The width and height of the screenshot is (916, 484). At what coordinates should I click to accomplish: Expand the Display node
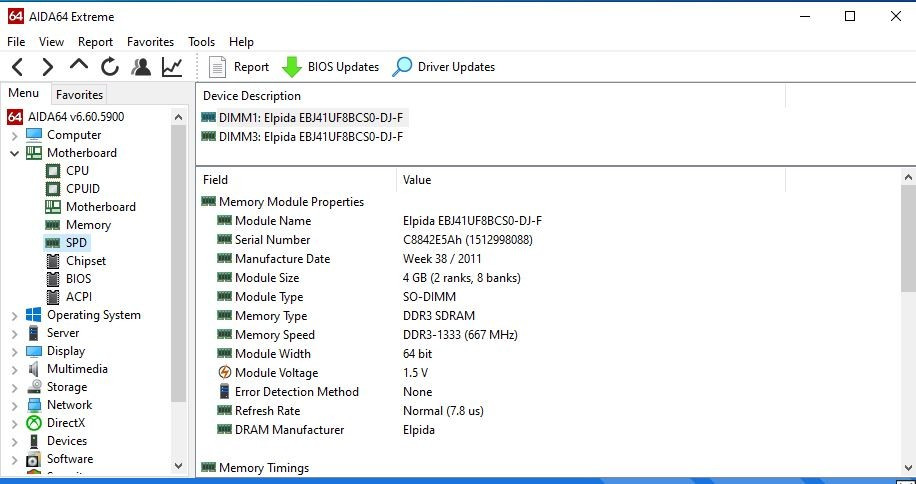(15, 352)
